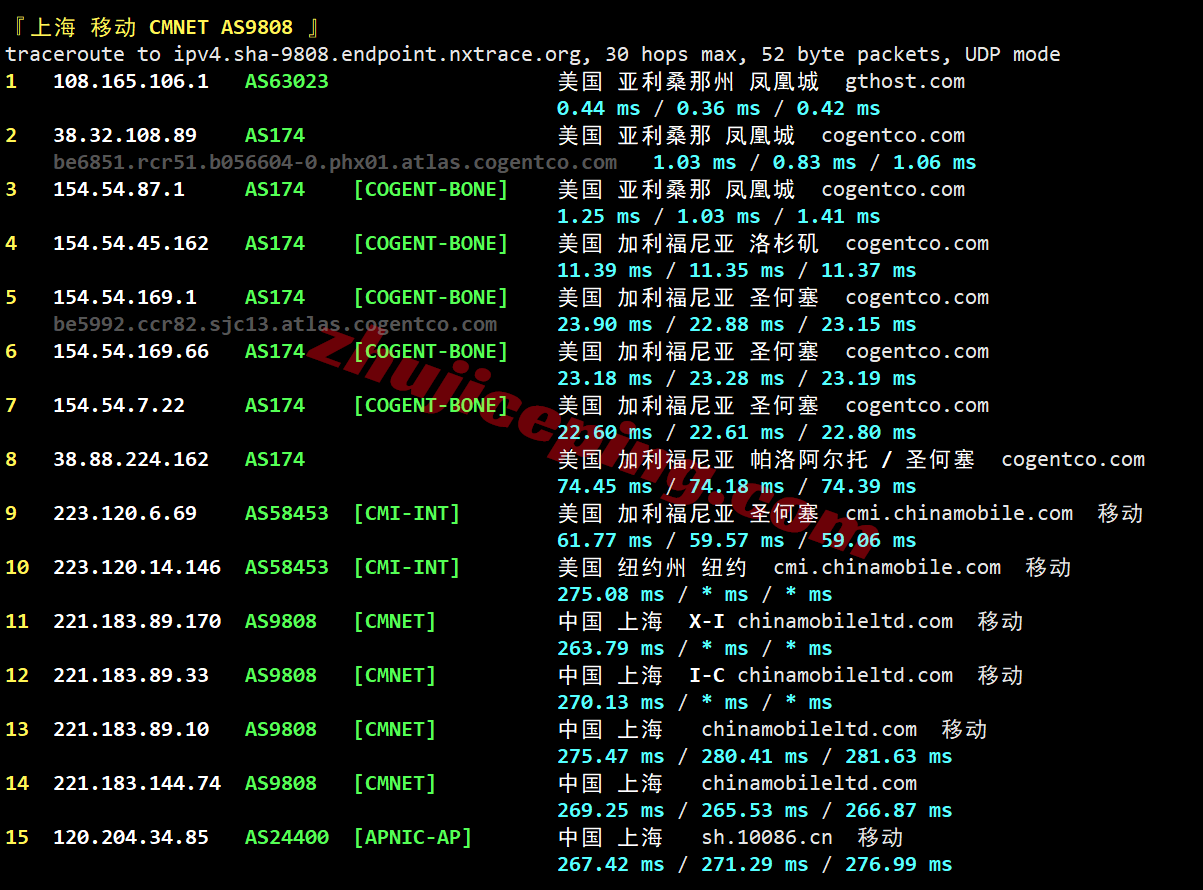Select IP address 154.54.45.162

[x=131, y=244]
